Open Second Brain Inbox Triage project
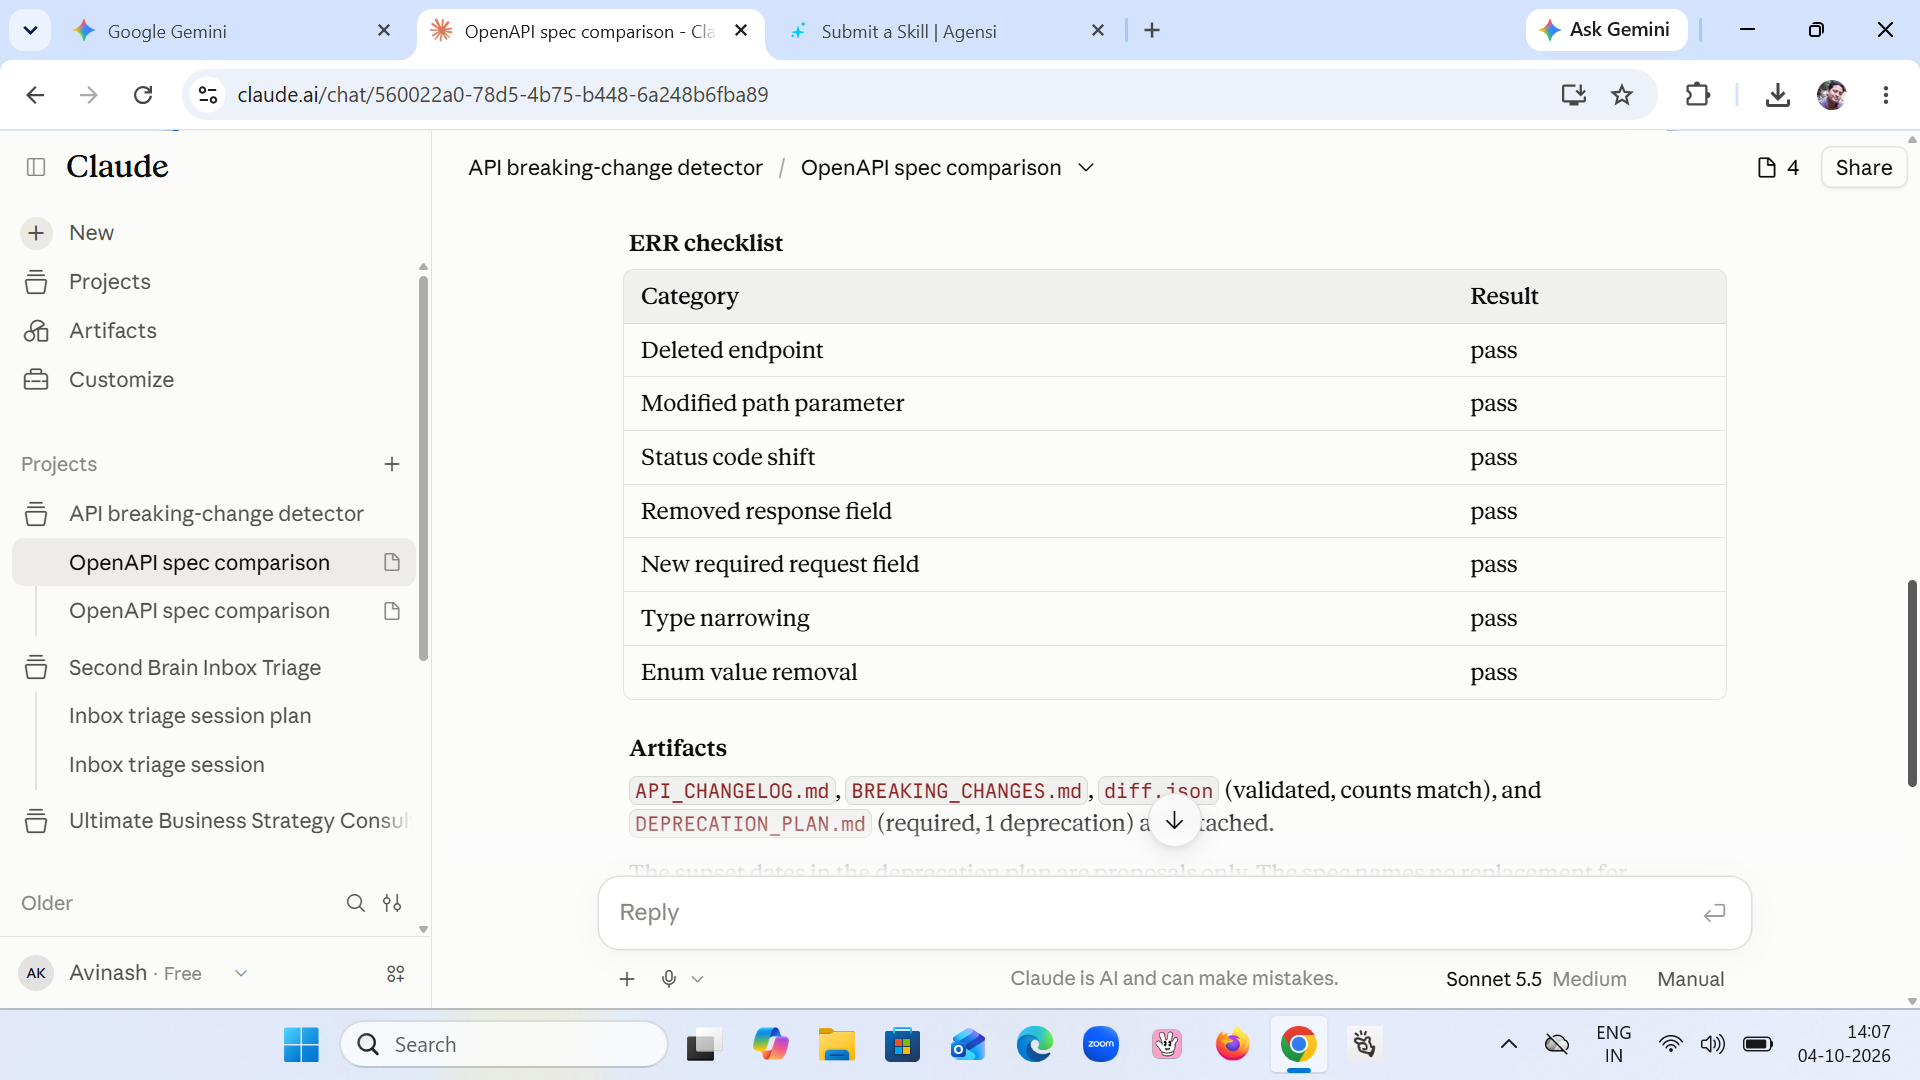 195,668
